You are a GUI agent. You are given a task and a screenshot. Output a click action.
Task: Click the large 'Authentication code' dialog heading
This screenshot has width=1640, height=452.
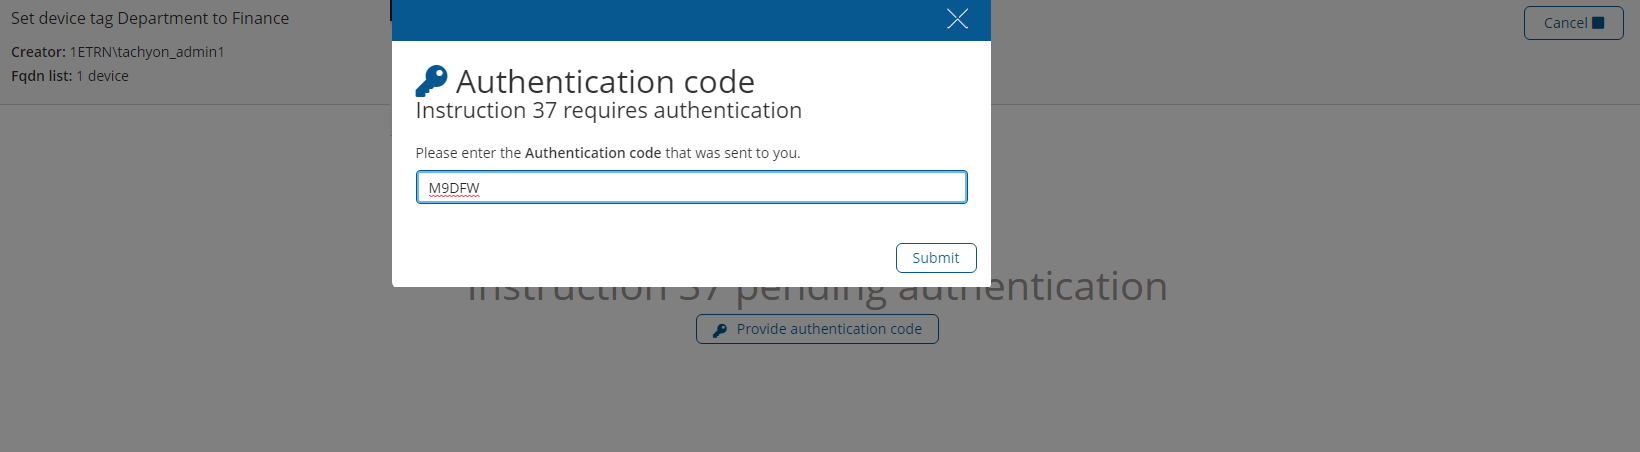605,81
